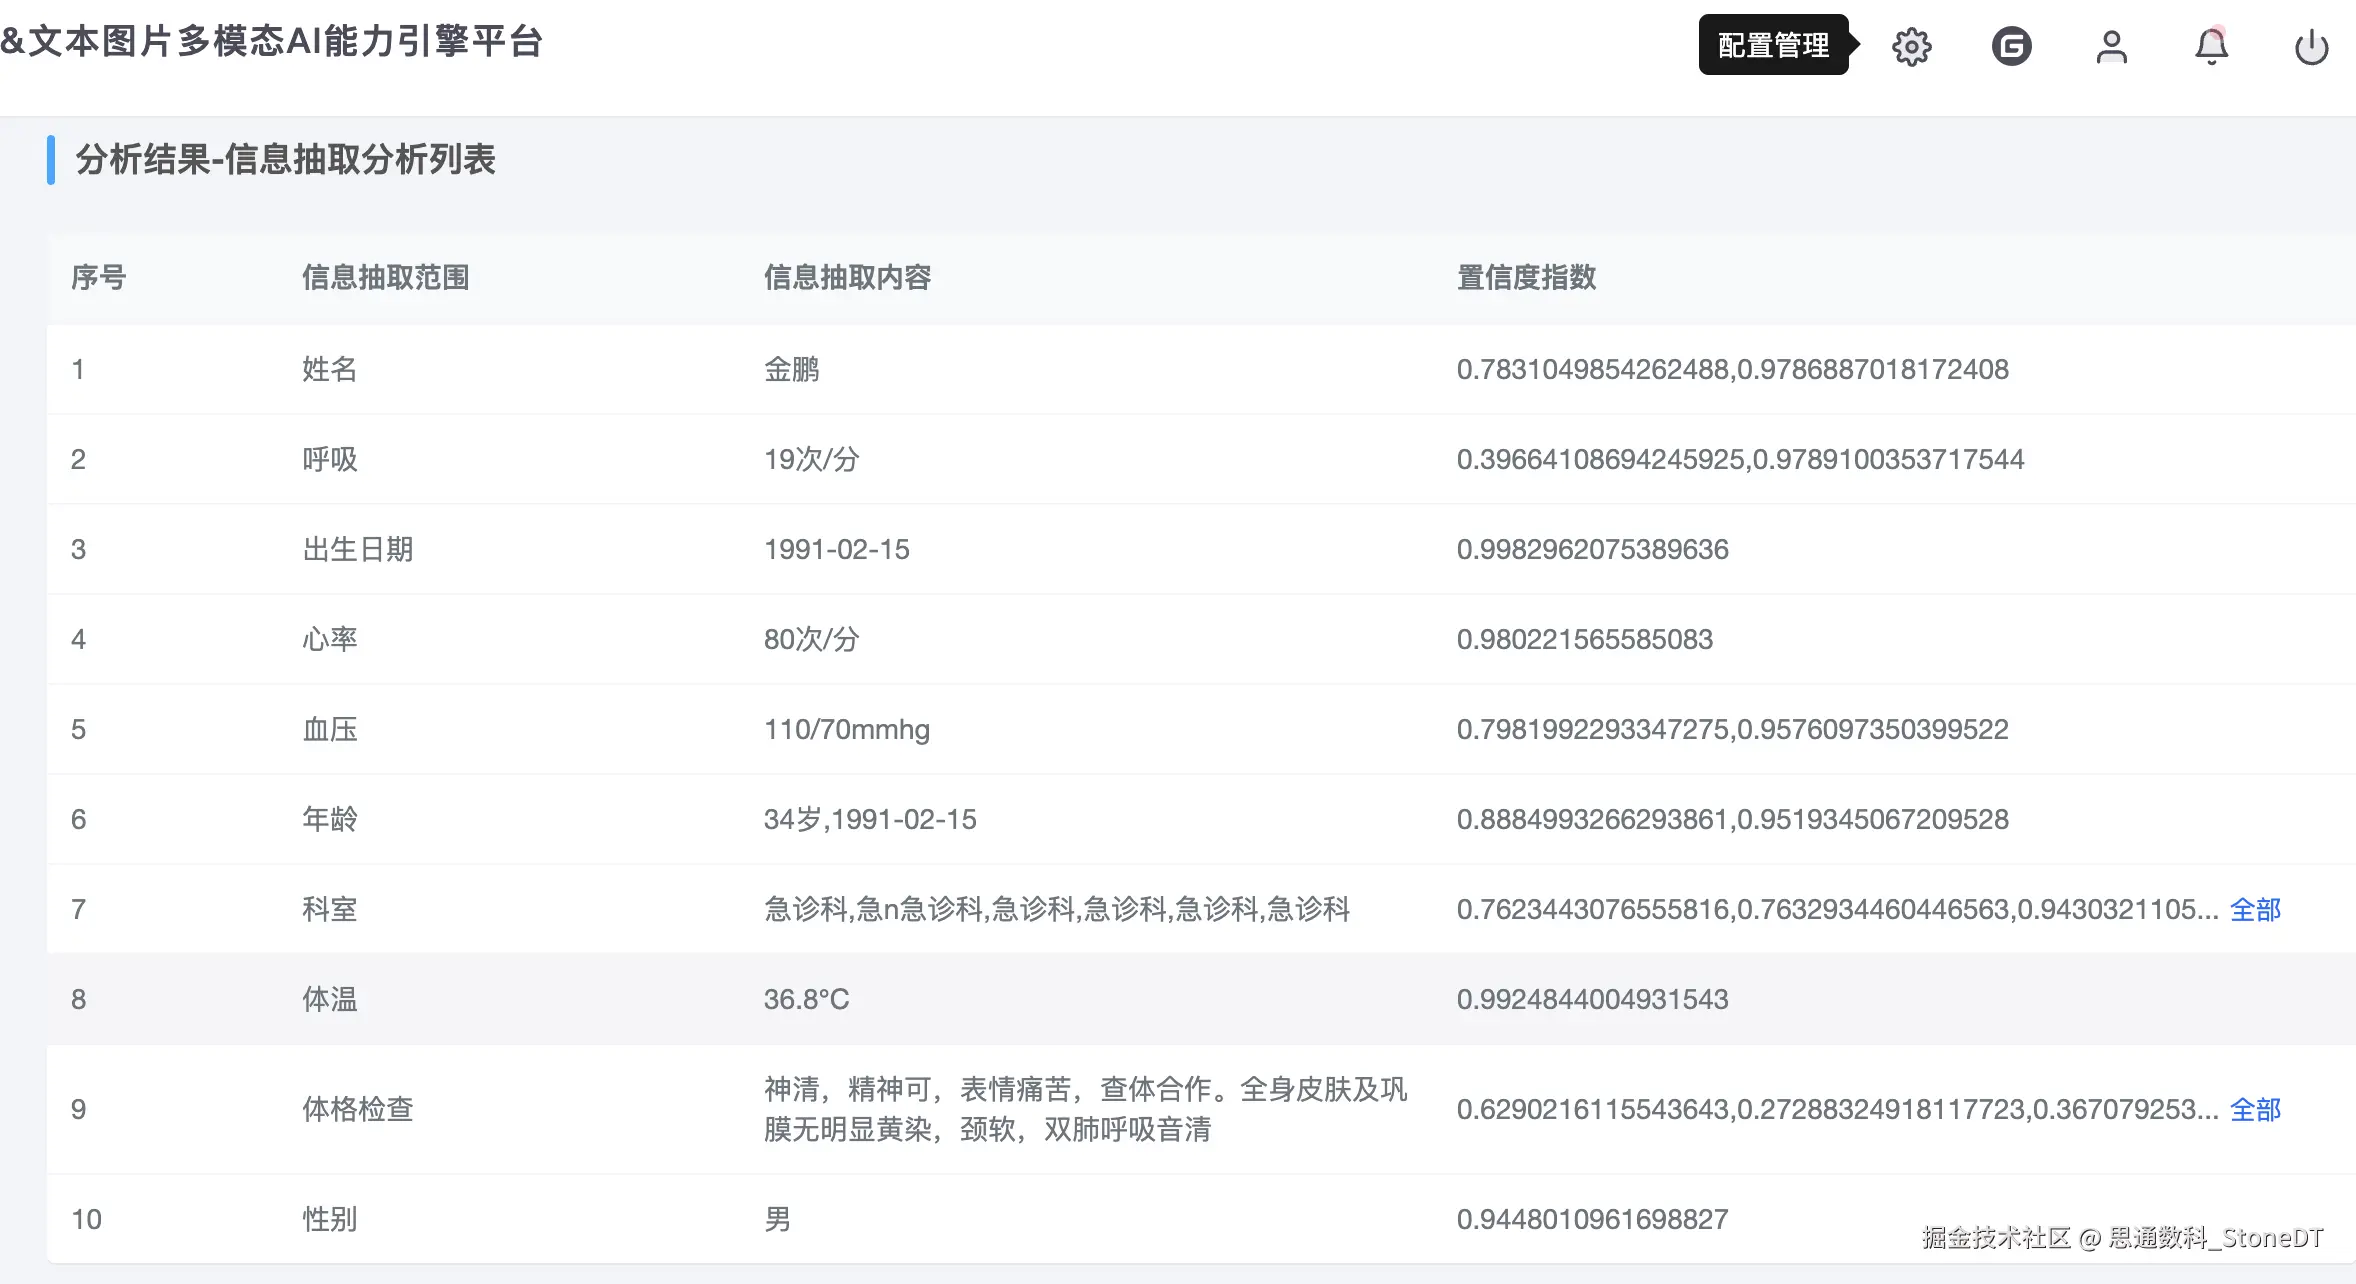
Task: Click the settings gear icon
Action: (x=1911, y=46)
